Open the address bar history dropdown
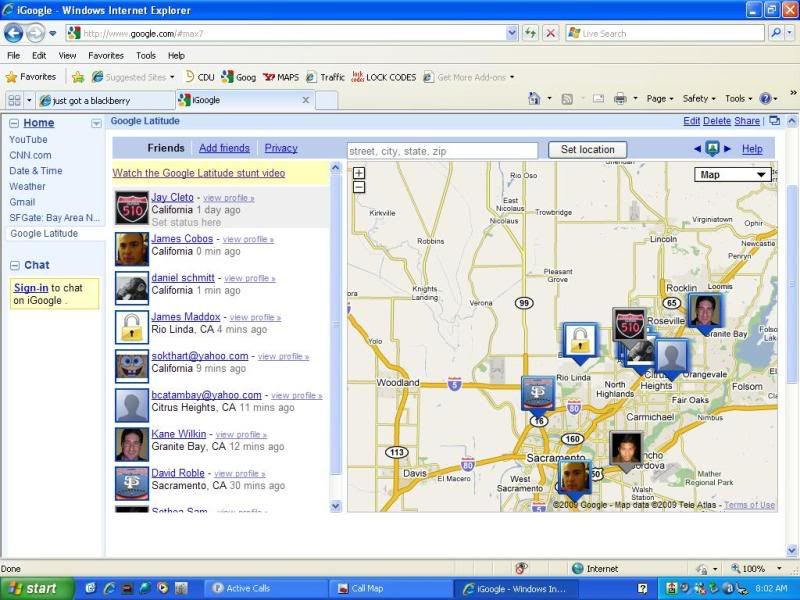 (x=512, y=34)
